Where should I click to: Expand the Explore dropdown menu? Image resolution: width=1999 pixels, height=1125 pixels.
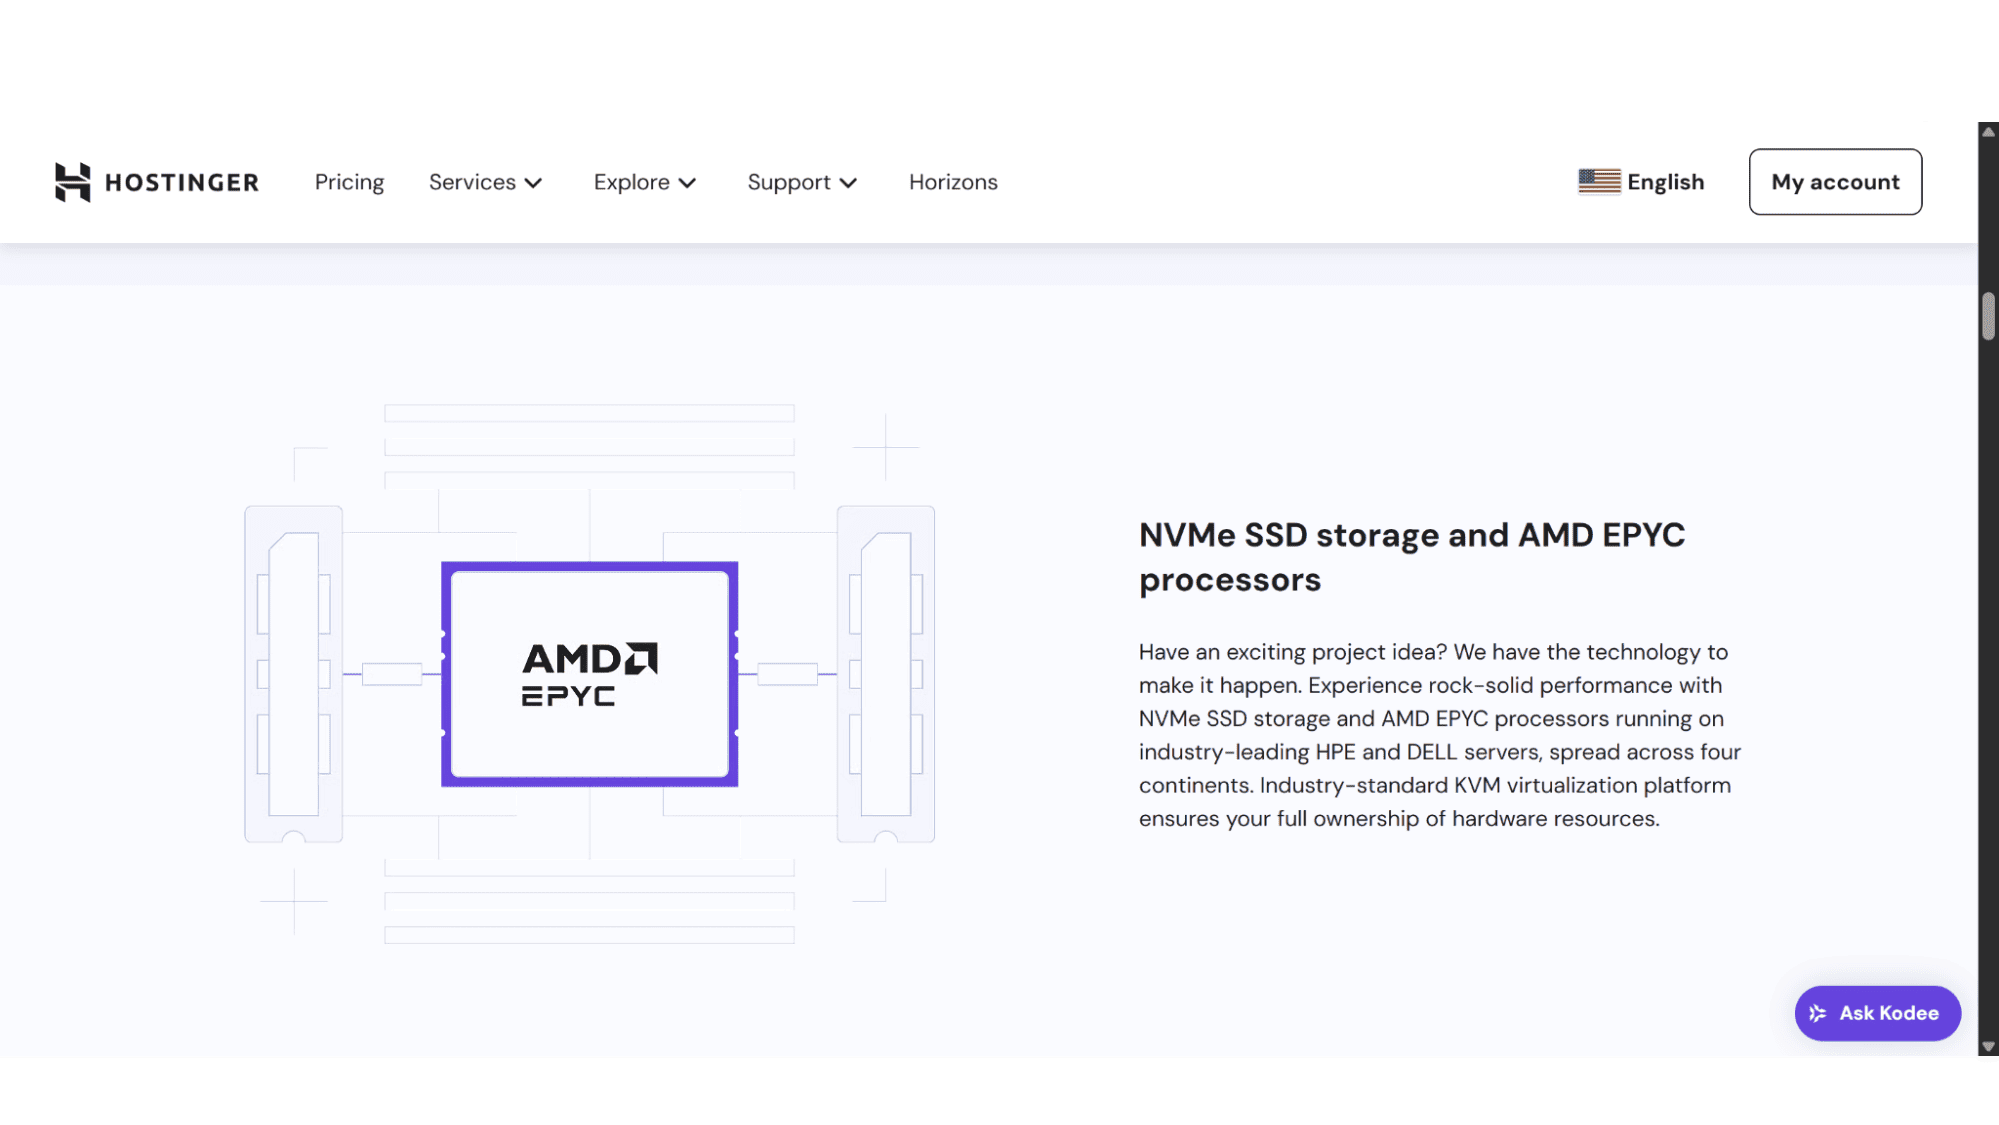pos(644,182)
